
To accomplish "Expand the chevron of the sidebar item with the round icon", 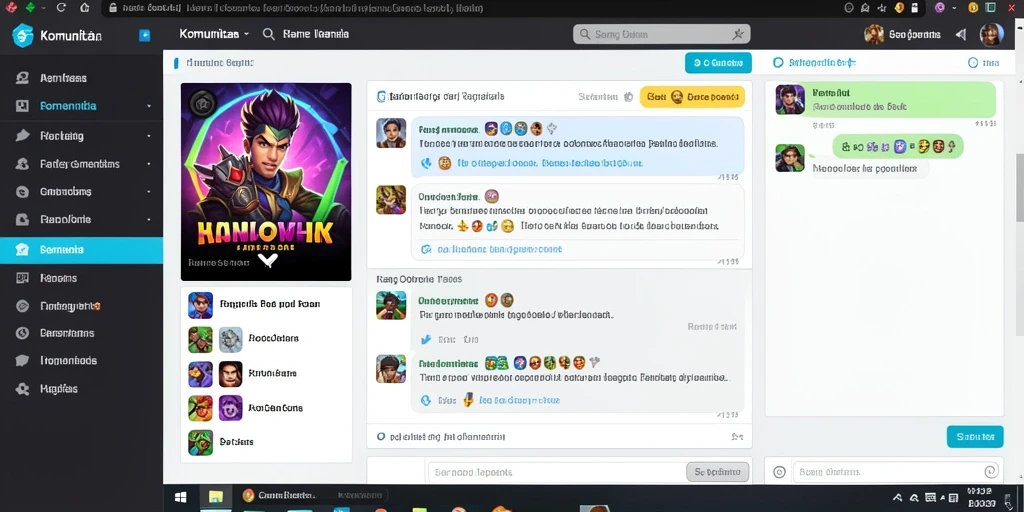I will coord(149,192).
